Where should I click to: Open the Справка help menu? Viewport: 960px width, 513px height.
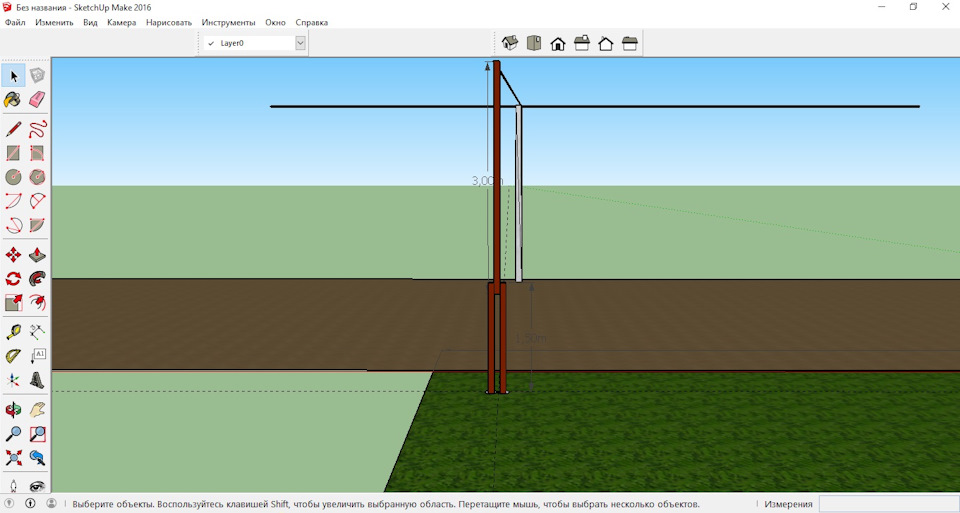coord(312,22)
